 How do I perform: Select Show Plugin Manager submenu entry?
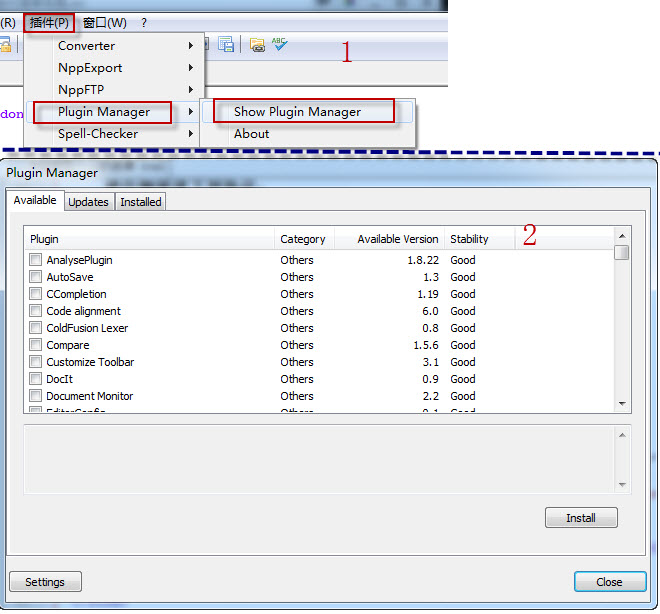297,112
